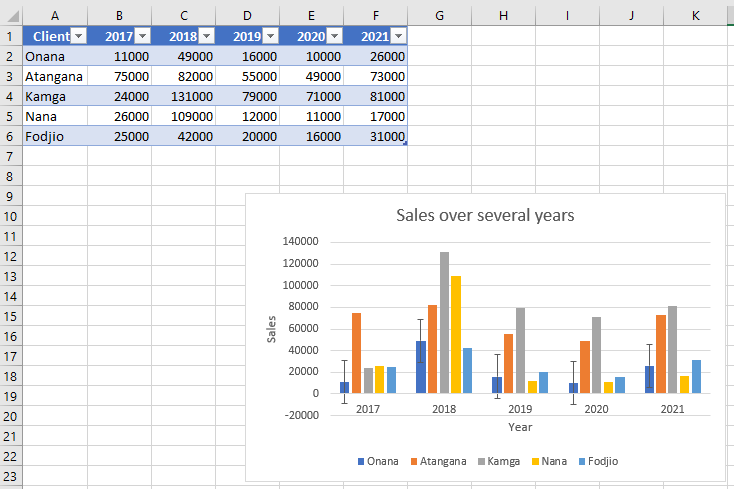Select row 7 header

point(10,156)
